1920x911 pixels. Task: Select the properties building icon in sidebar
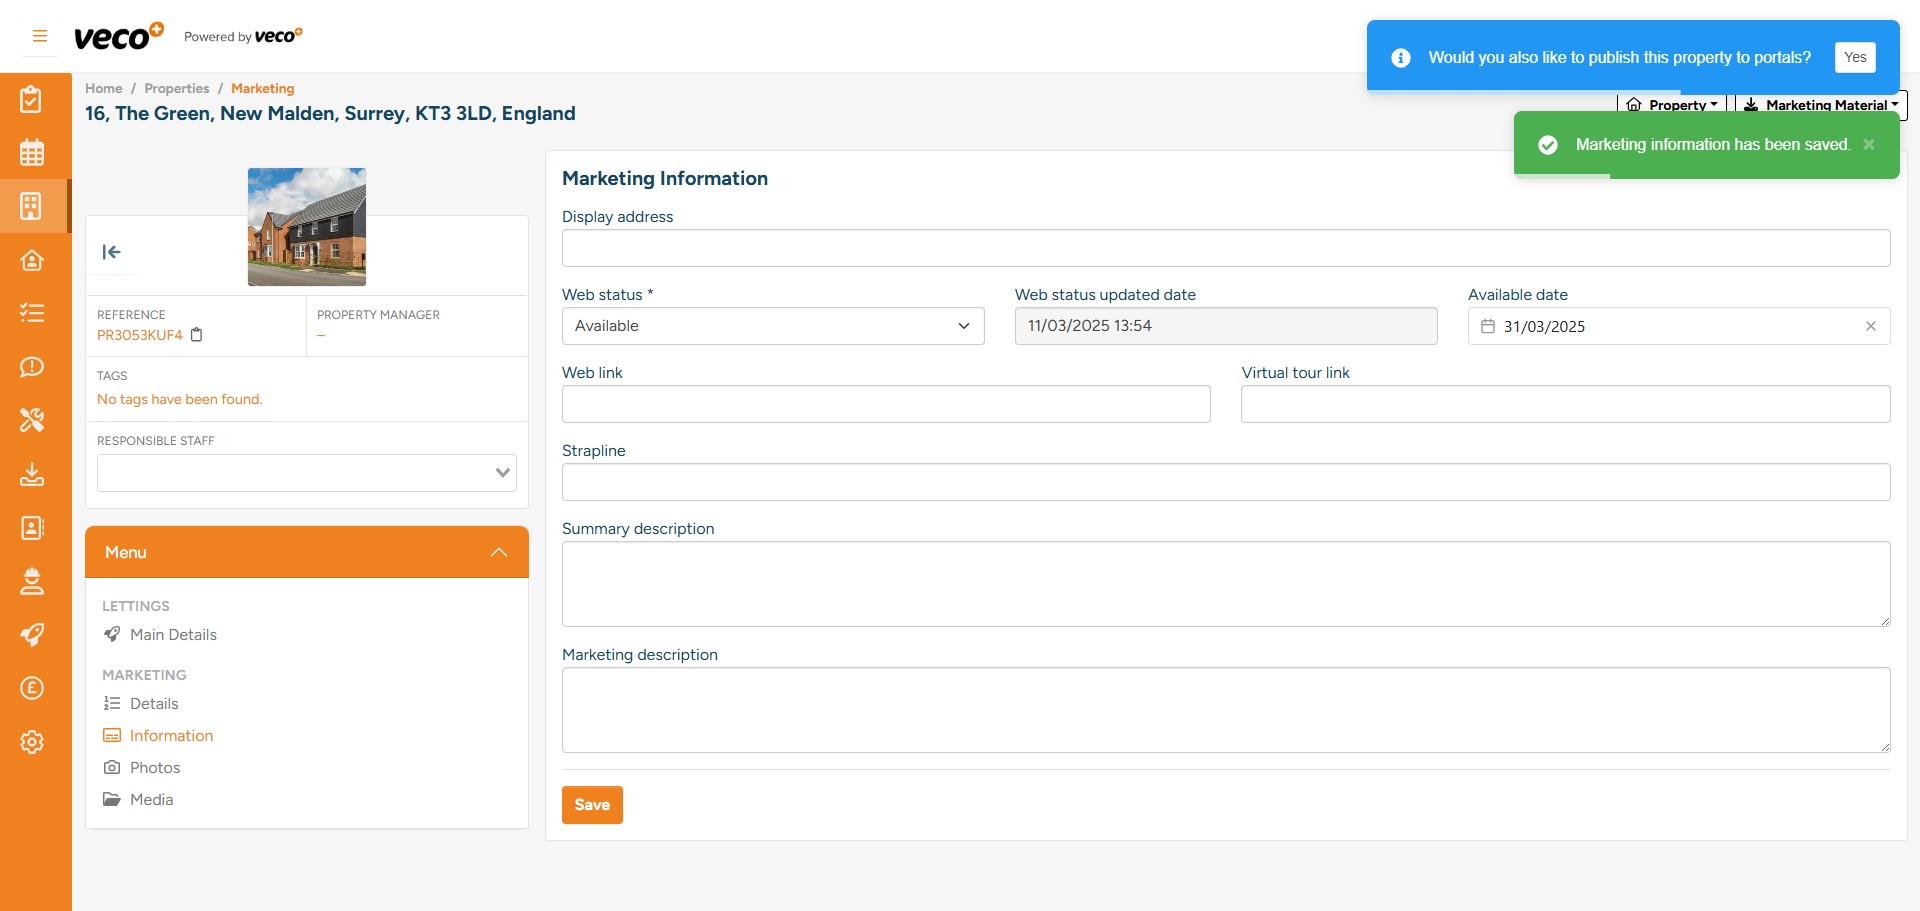[x=33, y=206]
